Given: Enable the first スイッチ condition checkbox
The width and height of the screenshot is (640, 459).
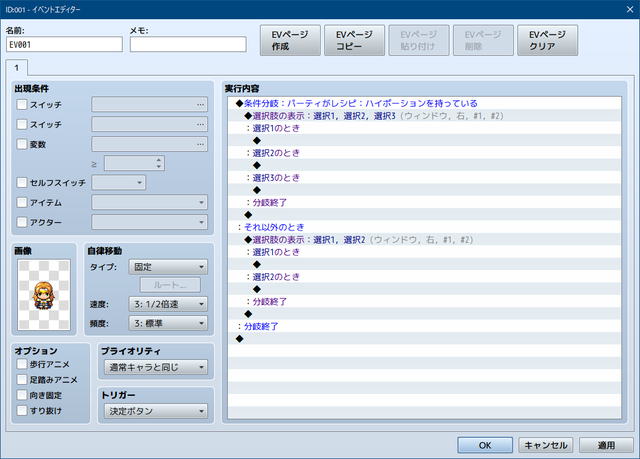Looking at the screenshot, I should click(x=22, y=104).
